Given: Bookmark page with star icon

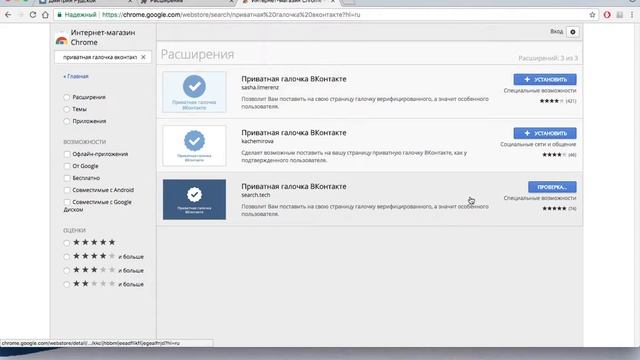Looking at the screenshot, I should click(x=592, y=15).
